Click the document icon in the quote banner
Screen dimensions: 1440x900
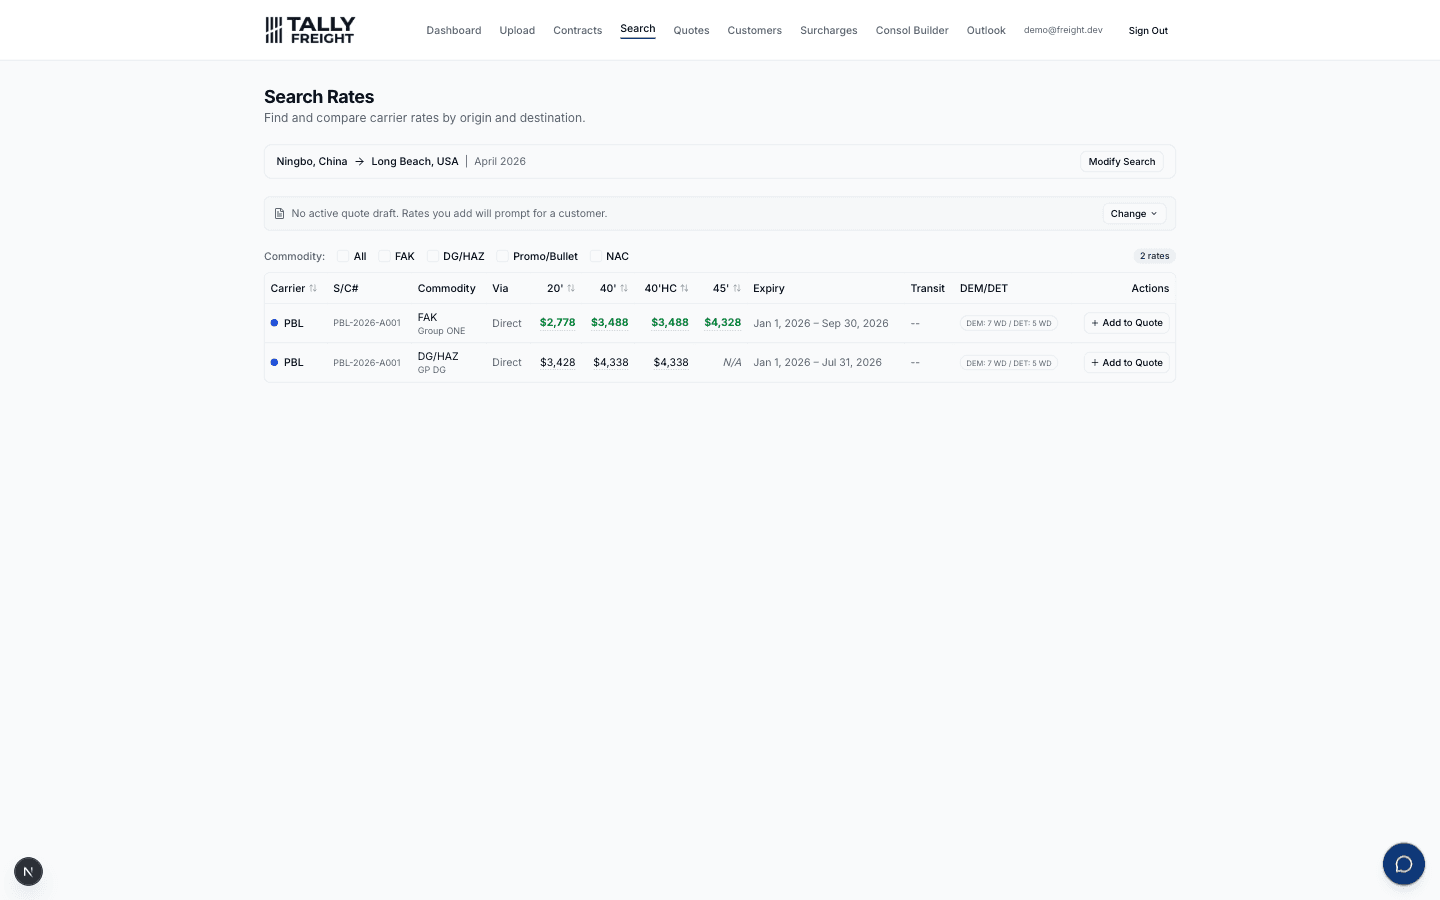pyautogui.click(x=279, y=213)
